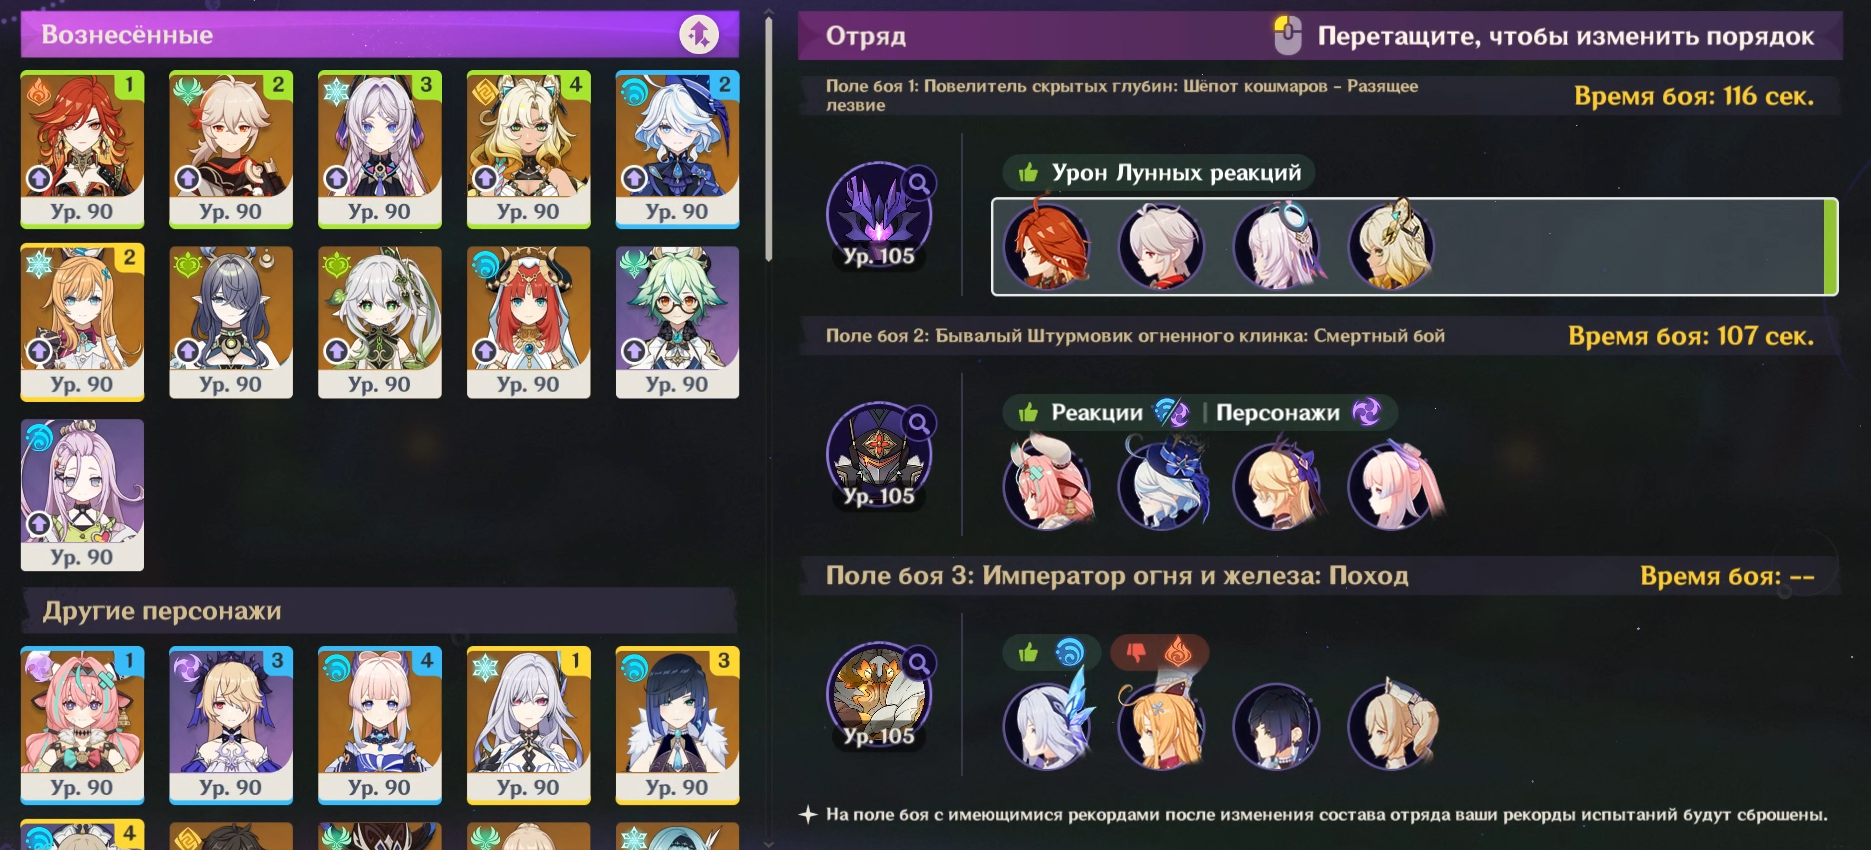
Task: Select pink-haired character in battlefield 2 team
Action: (x=1046, y=484)
